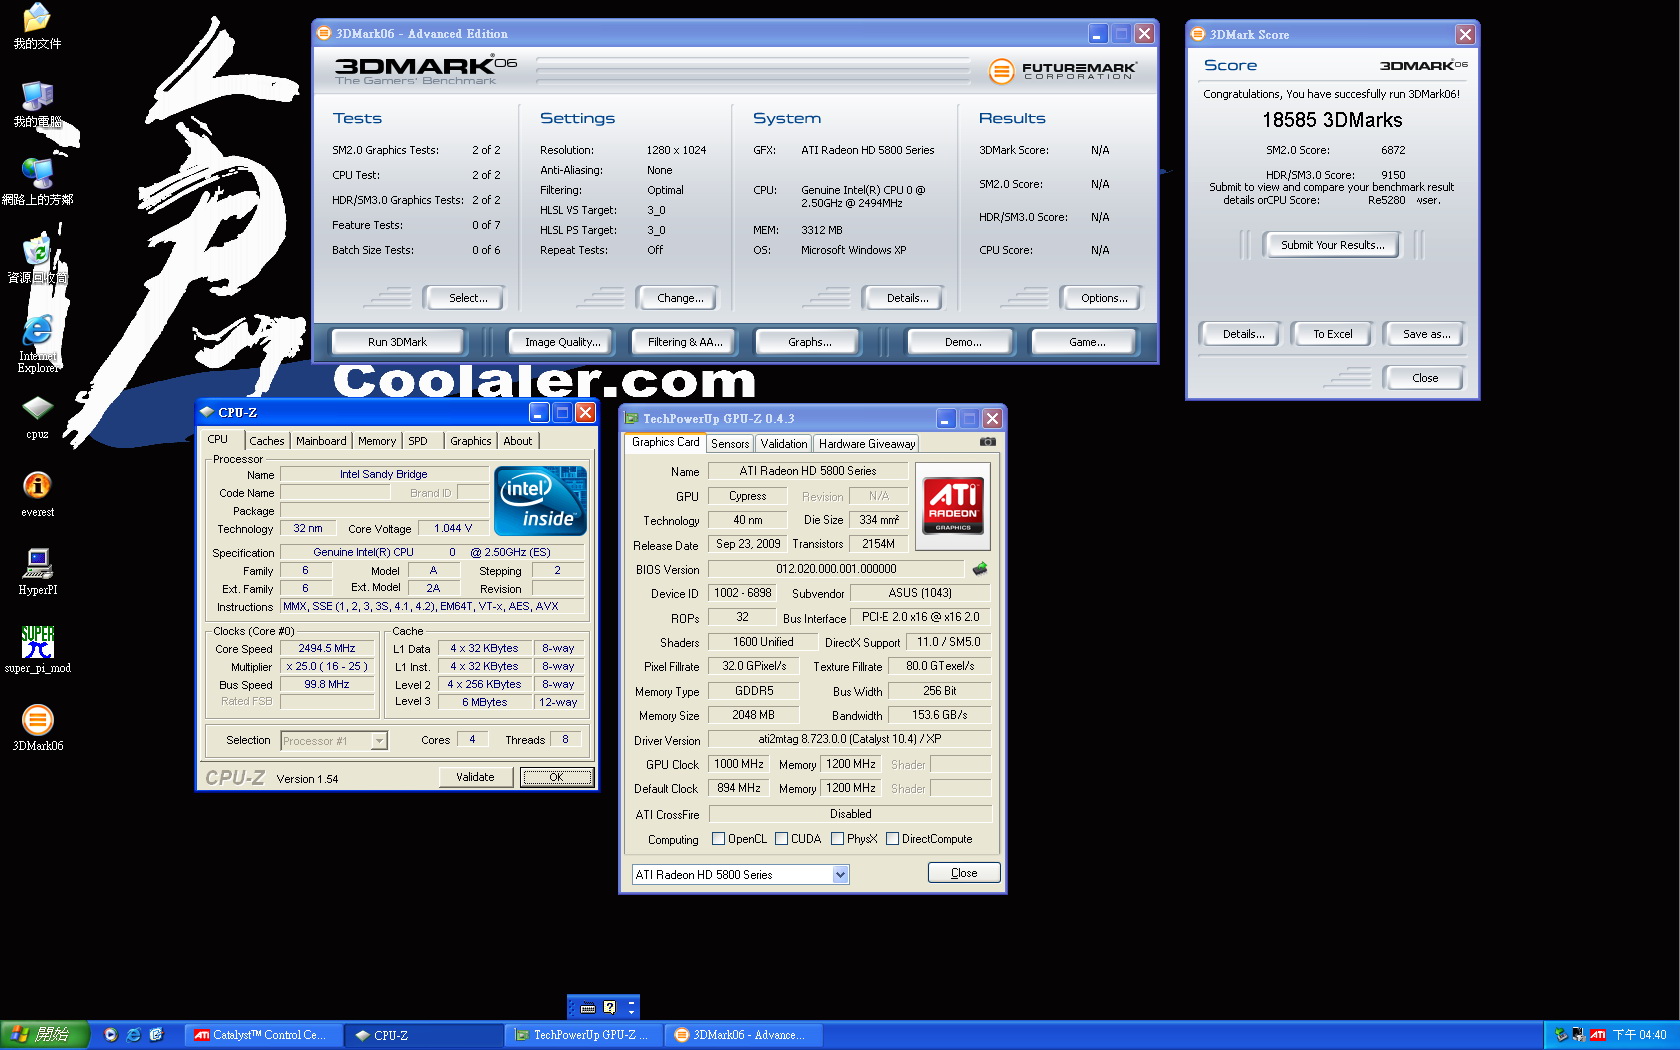
Task: Enable the OpenCL checkbox
Action: click(718, 839)
